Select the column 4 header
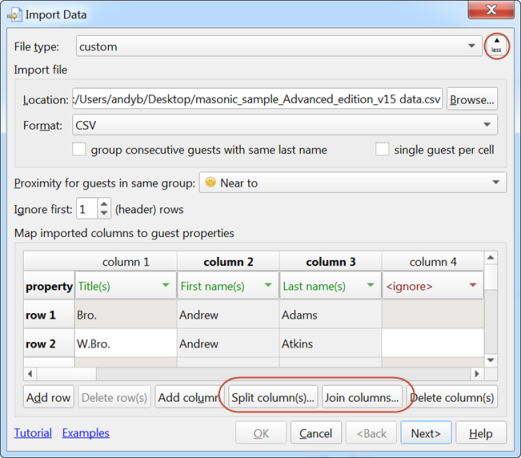 [x=433, y=261]
